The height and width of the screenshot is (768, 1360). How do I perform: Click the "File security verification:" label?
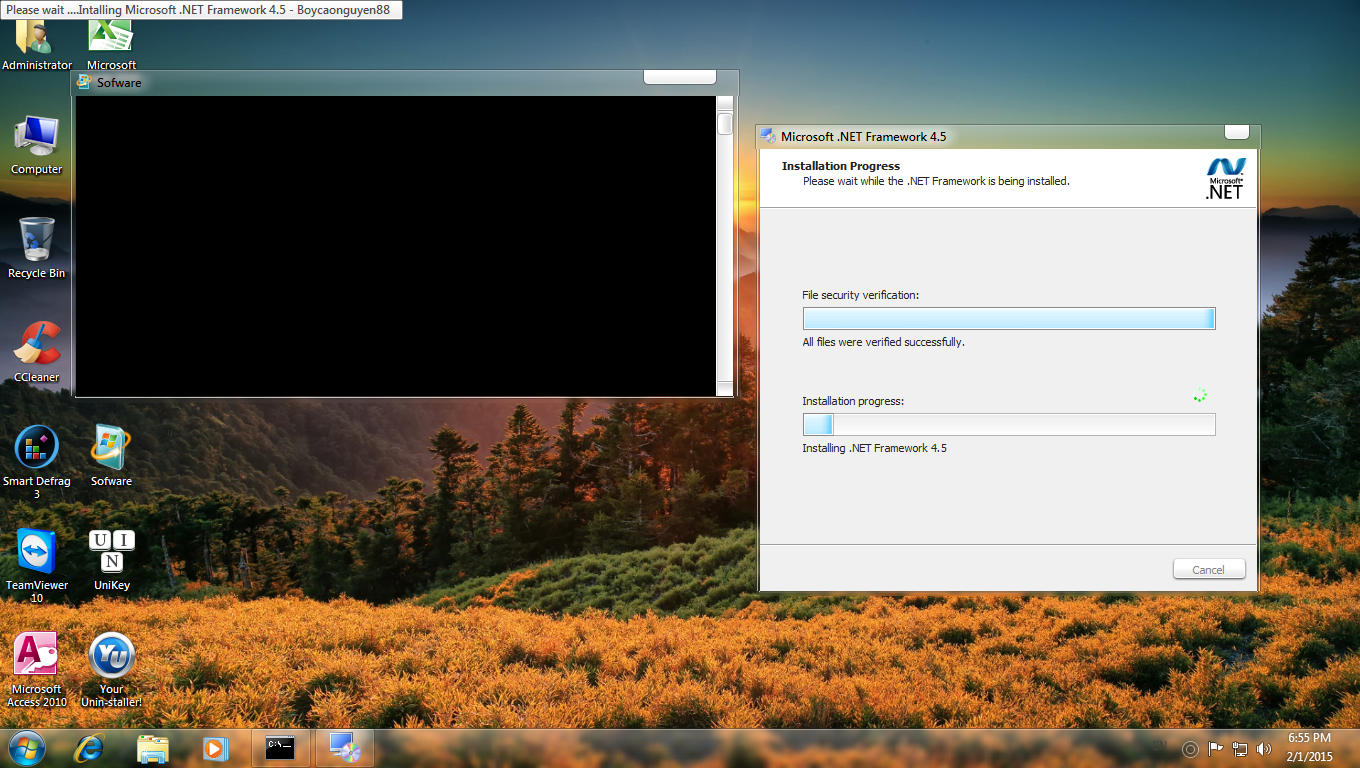pyautogui.click(x=860, y=295)
